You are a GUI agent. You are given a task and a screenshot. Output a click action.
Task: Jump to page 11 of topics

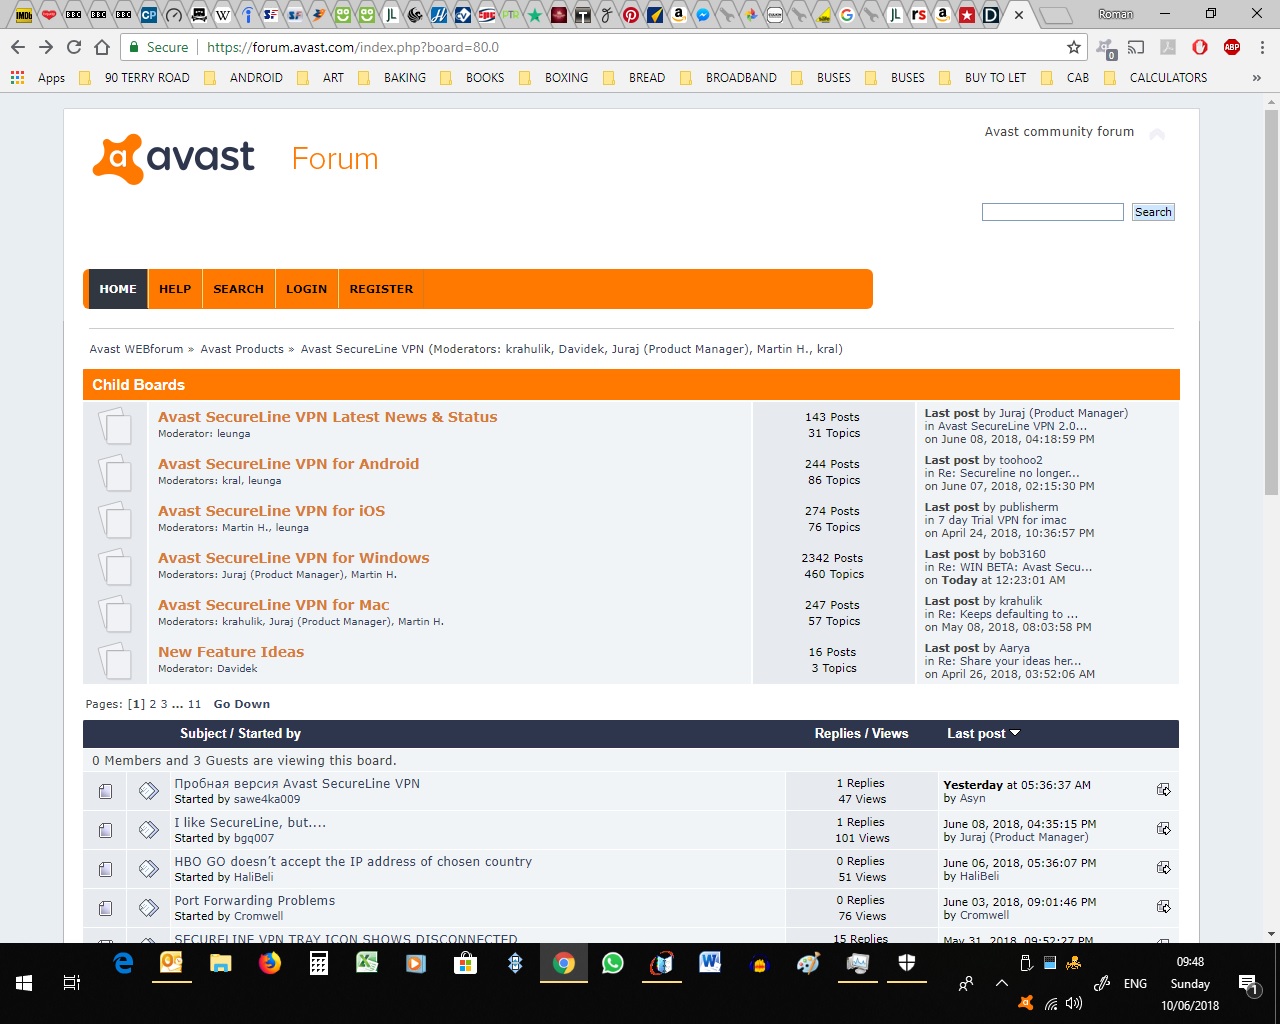pyautogui.click(x=194, y=704)
